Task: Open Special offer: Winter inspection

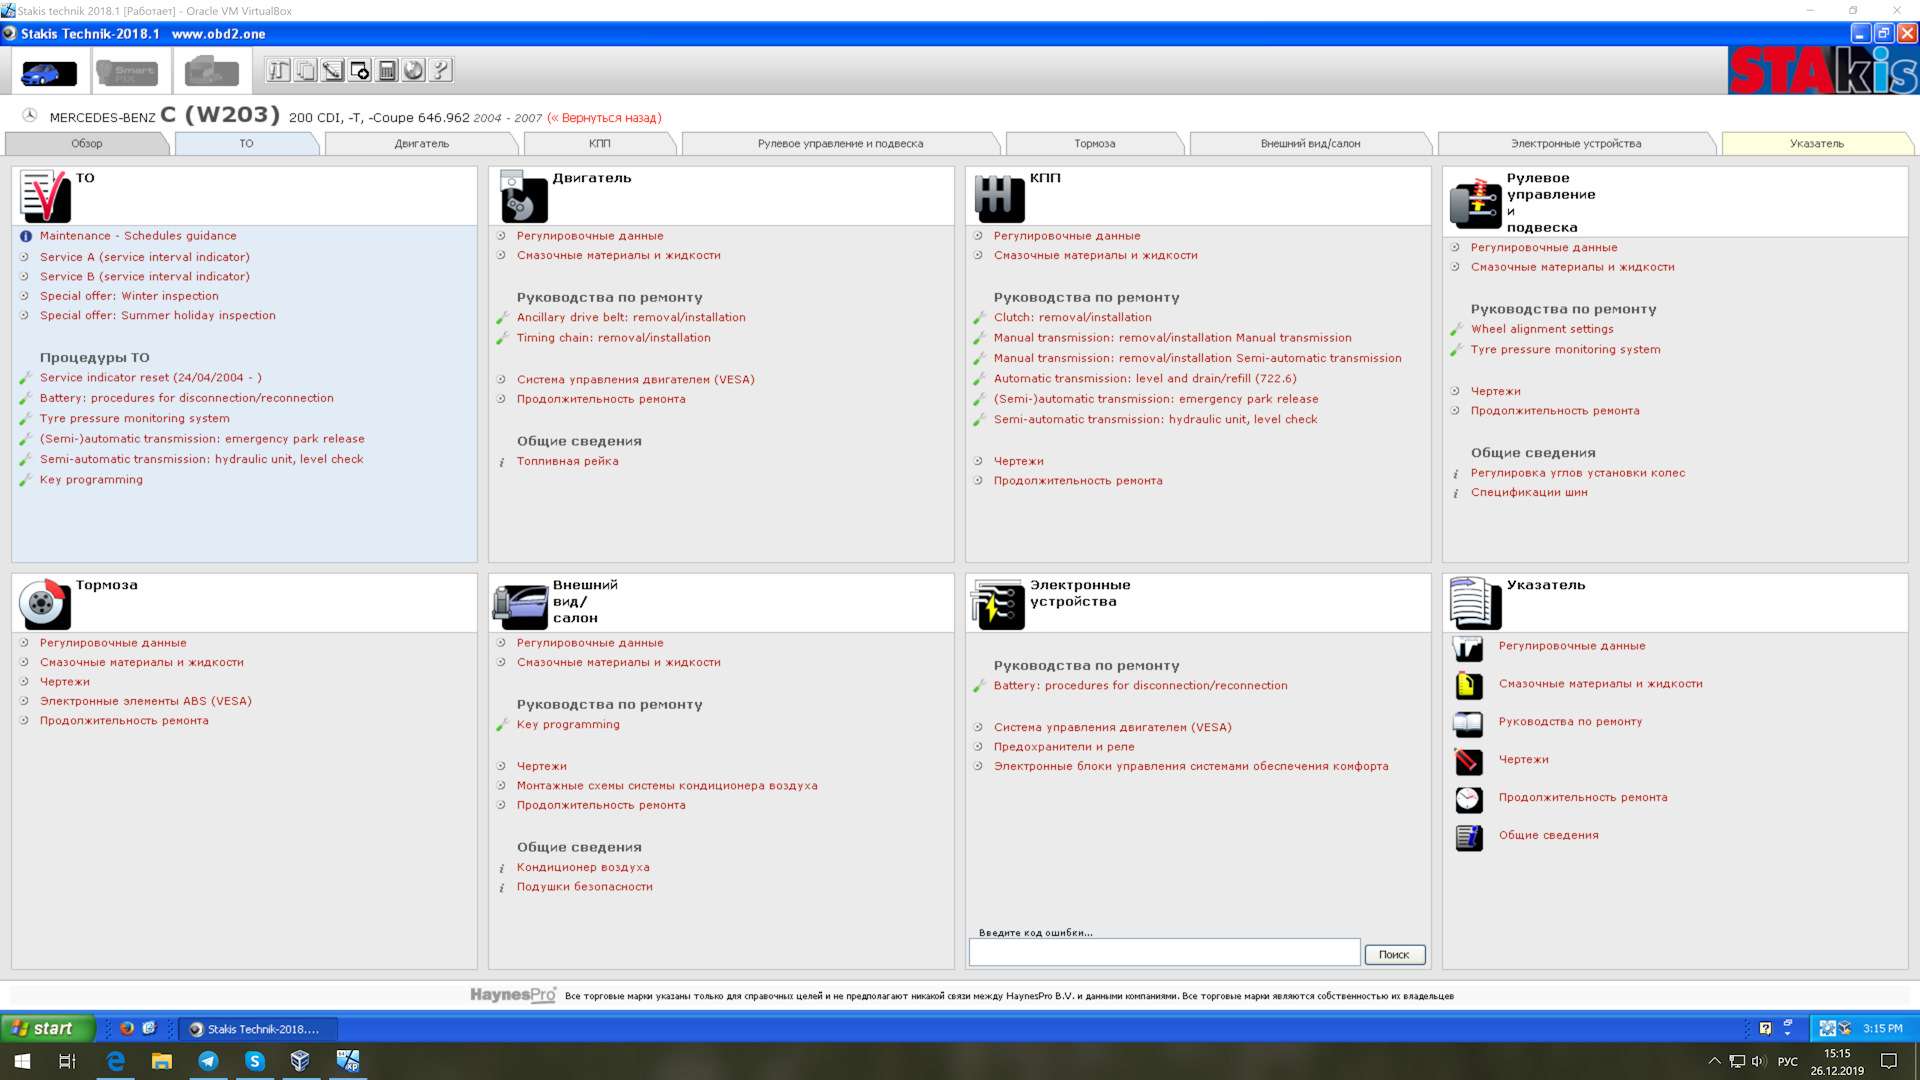Action: pyautogui.click(x=129, y=296)
